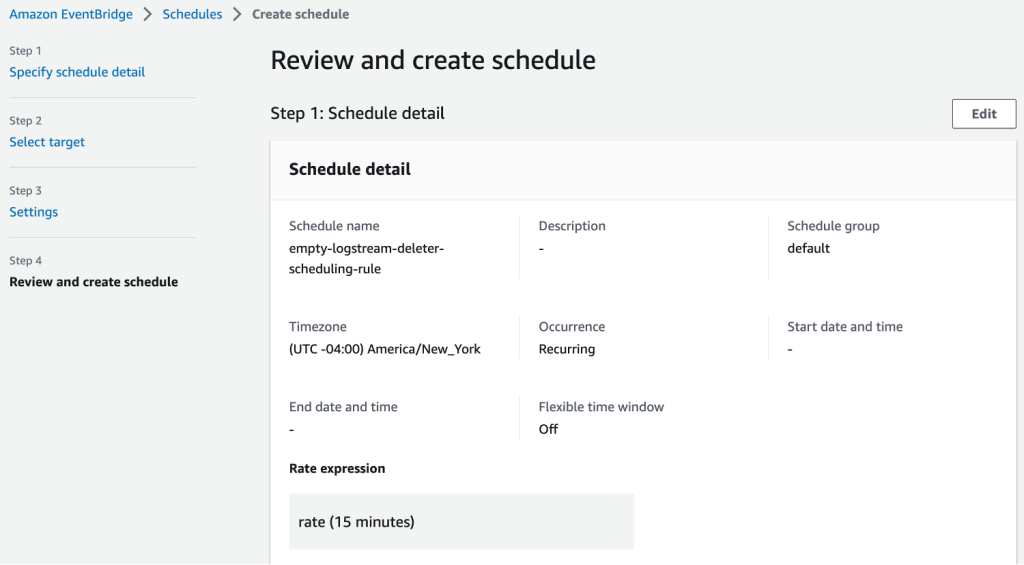Open the Amazon EventBridge breadcrumb link
Screen dimensions: 1024x565
click(71, 14)
